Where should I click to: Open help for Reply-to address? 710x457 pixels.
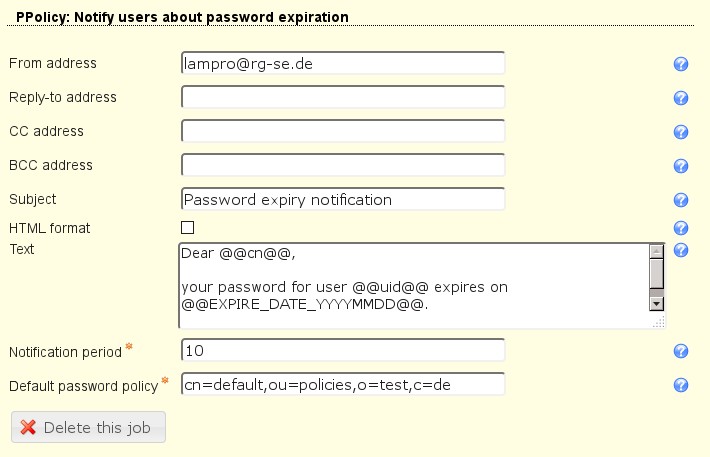[681, 98]
